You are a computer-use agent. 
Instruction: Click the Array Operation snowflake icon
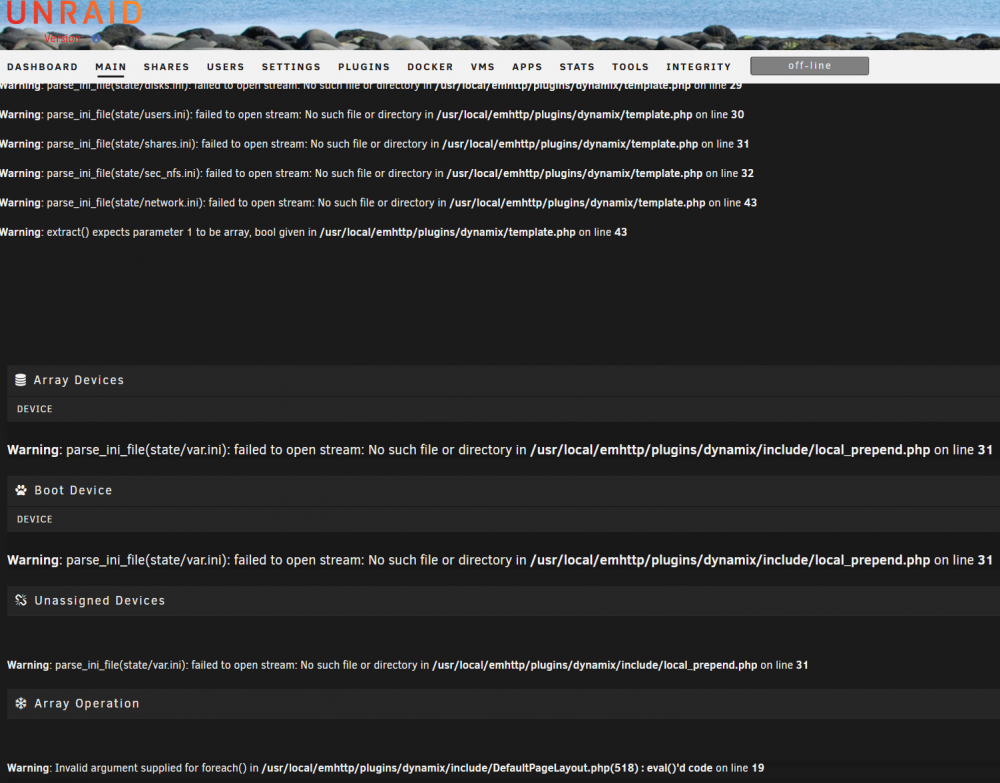point(21,703)
